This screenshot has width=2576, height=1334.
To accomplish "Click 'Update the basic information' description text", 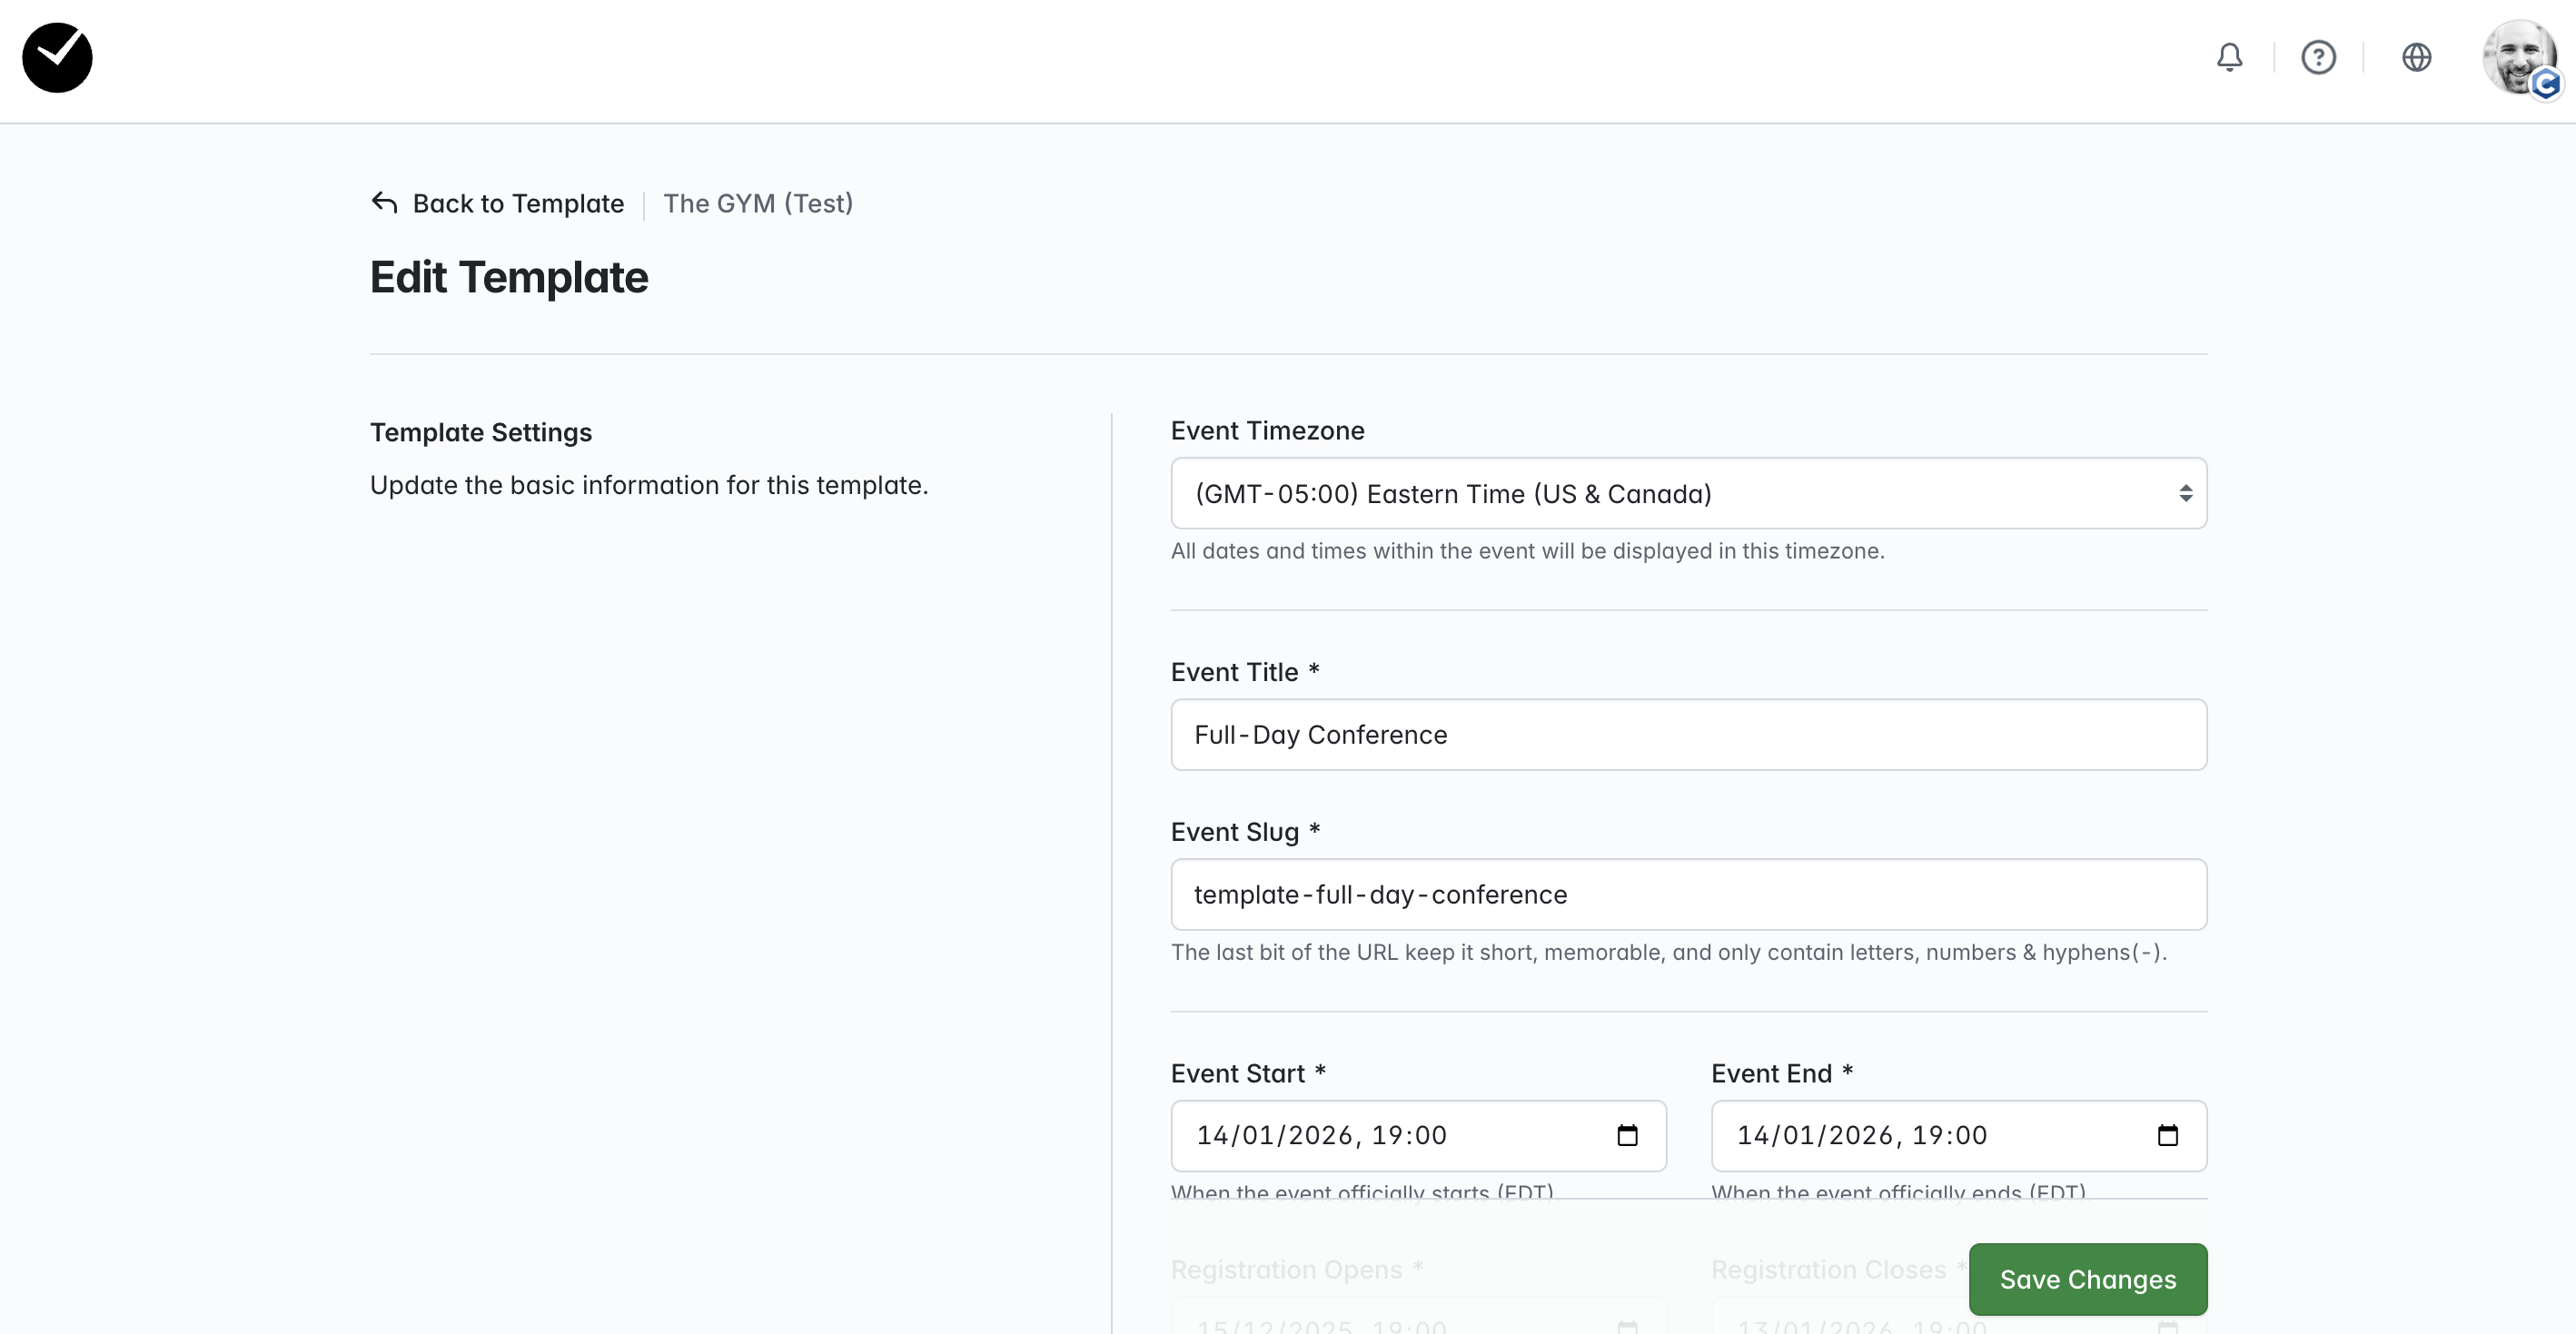I will point(649,485).
